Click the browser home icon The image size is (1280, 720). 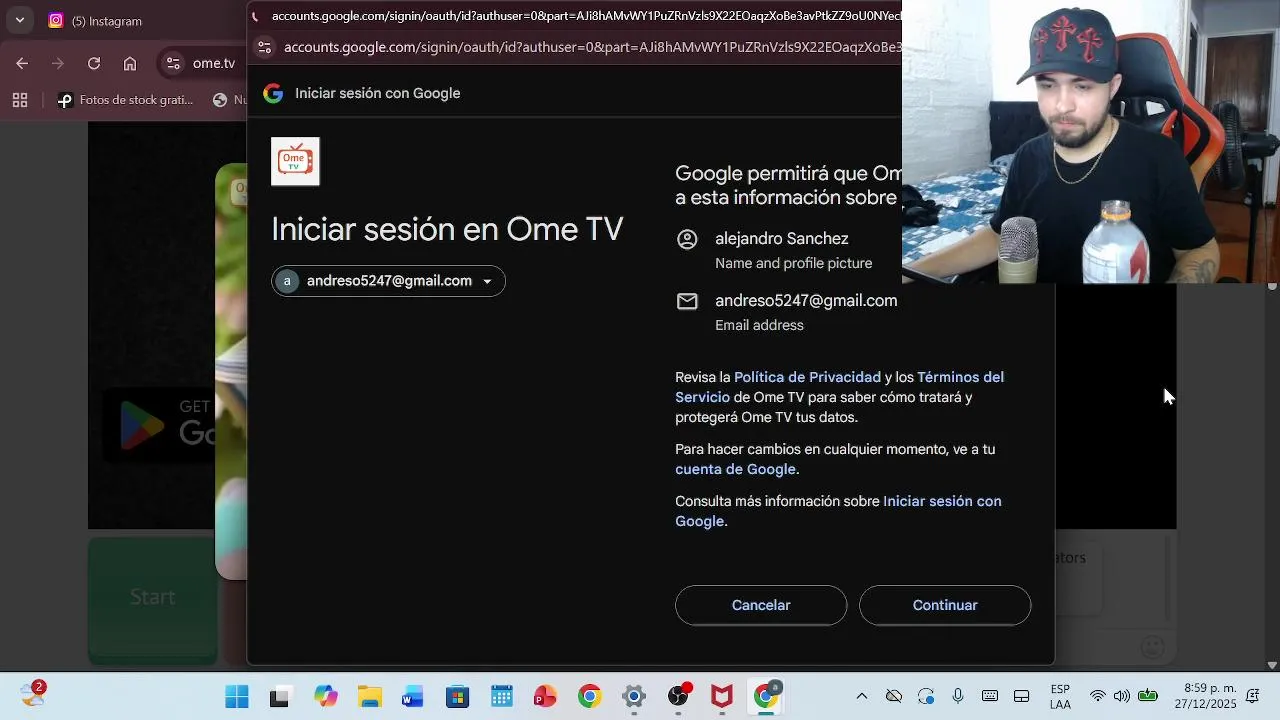130,63
